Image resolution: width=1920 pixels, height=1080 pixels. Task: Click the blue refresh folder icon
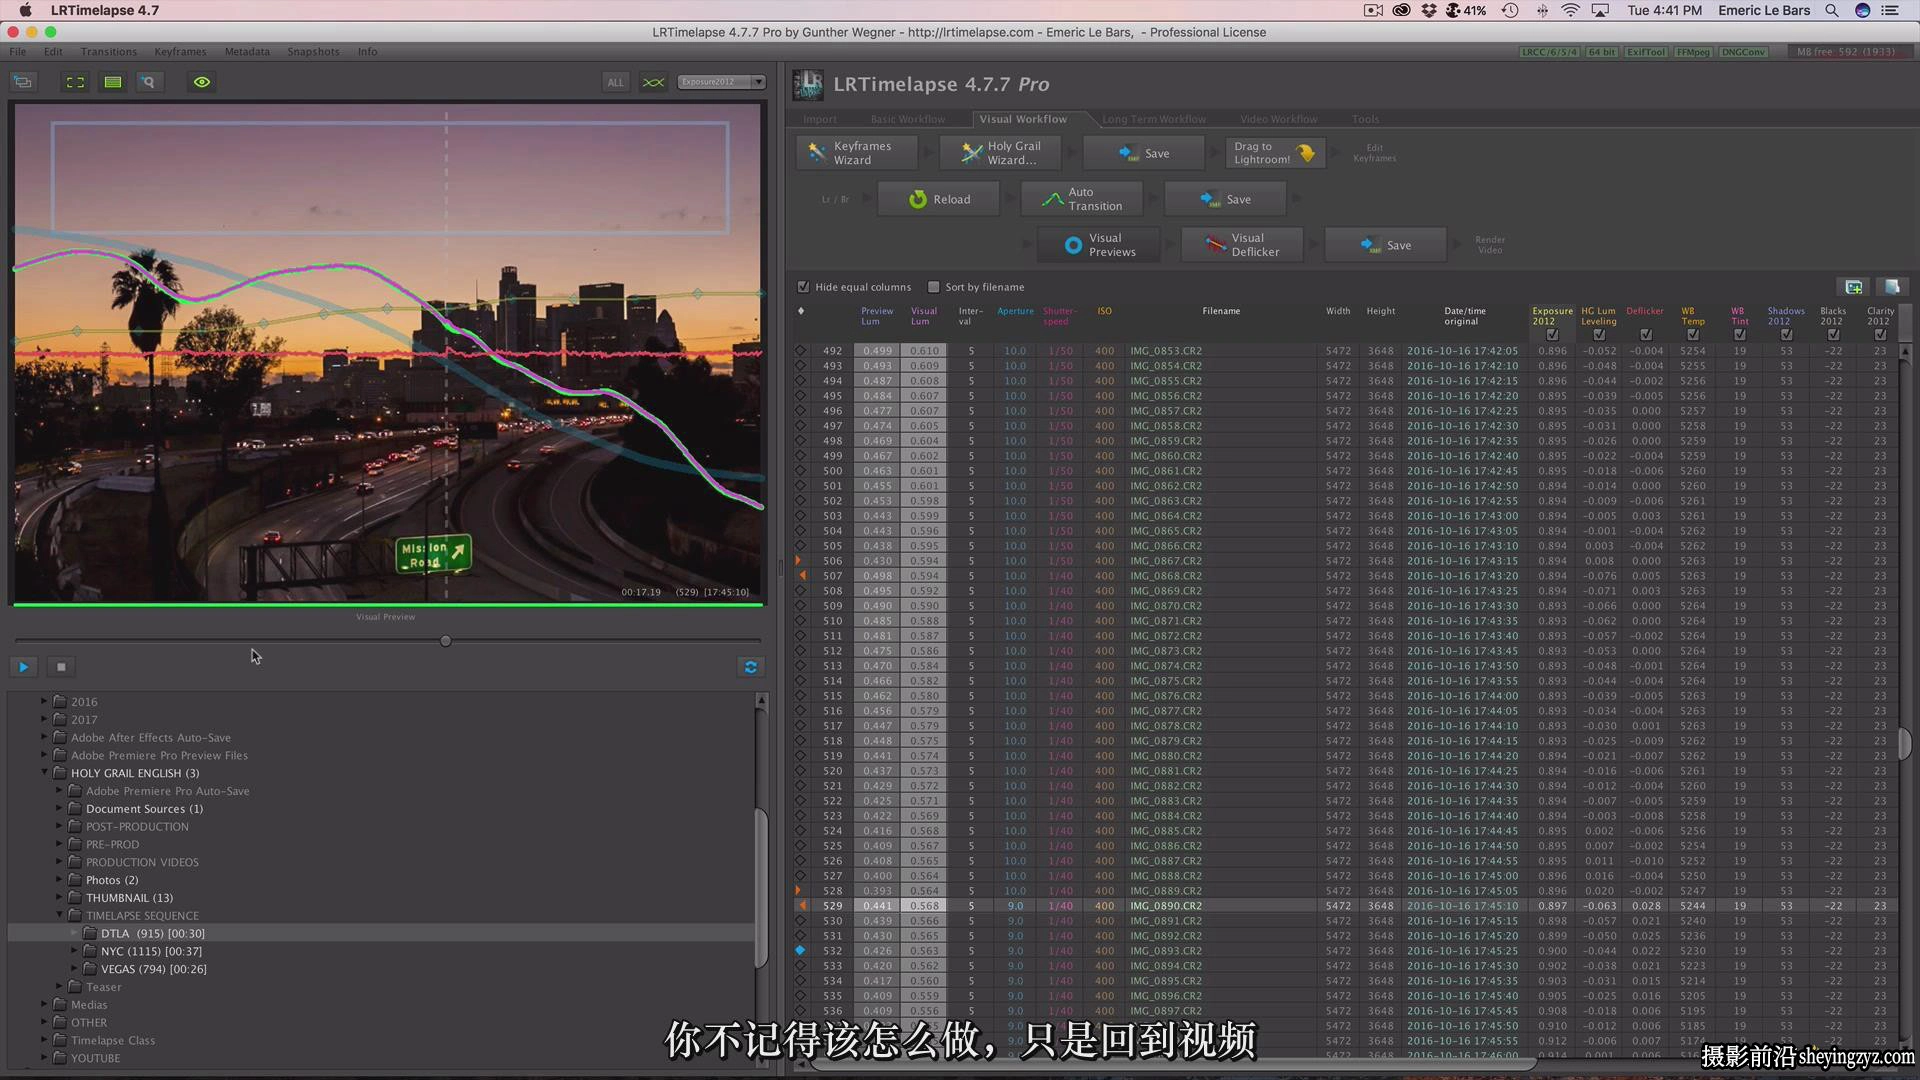pos(750,667)
